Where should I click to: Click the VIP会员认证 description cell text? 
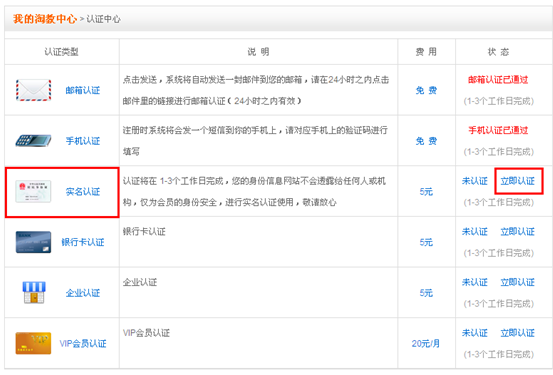(146, 333)
